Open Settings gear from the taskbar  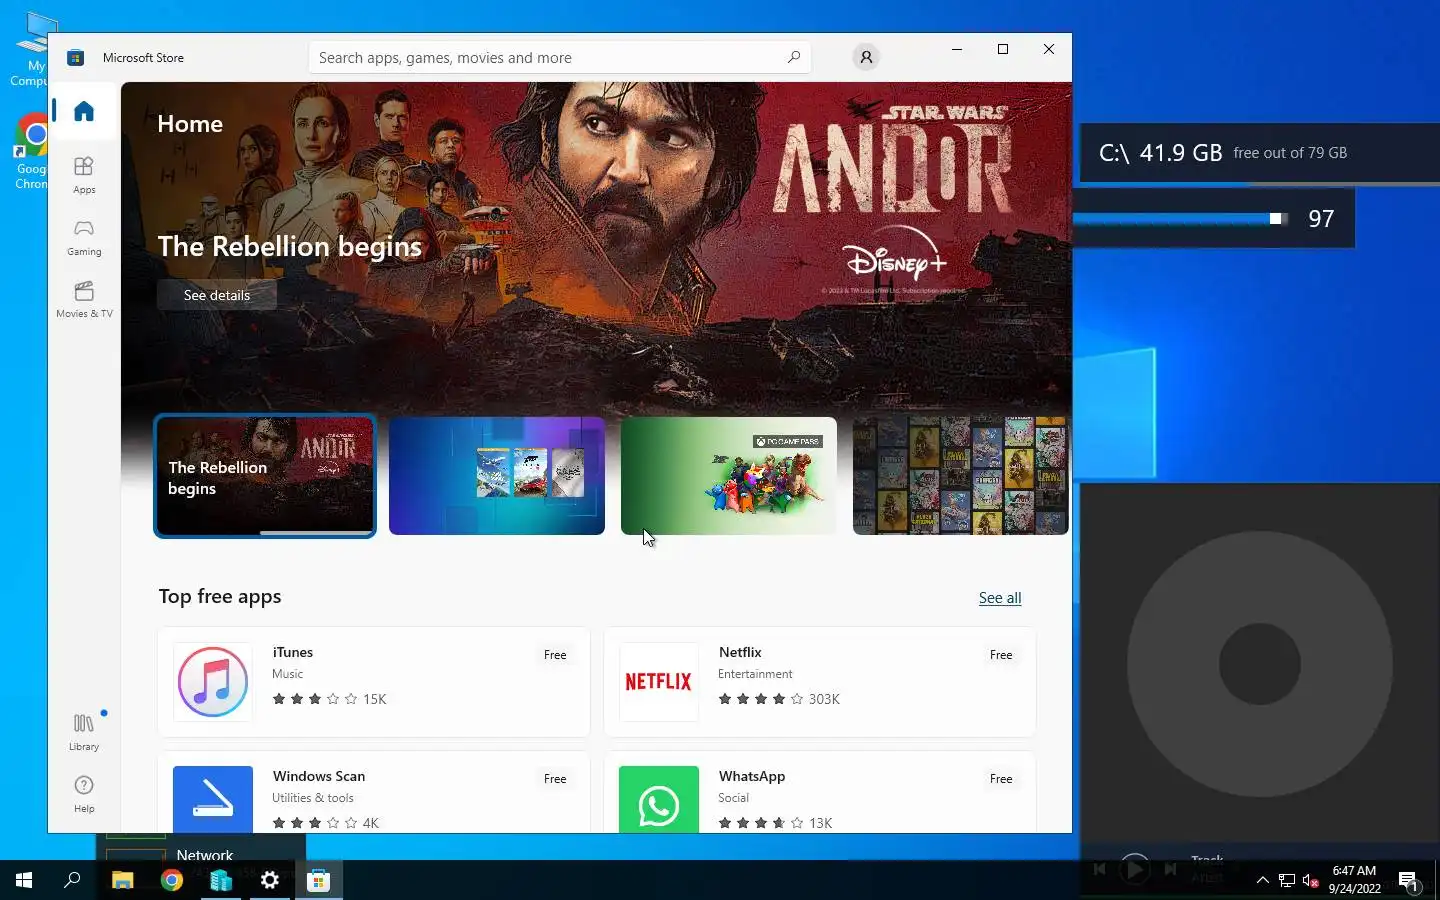click(270, 880)
